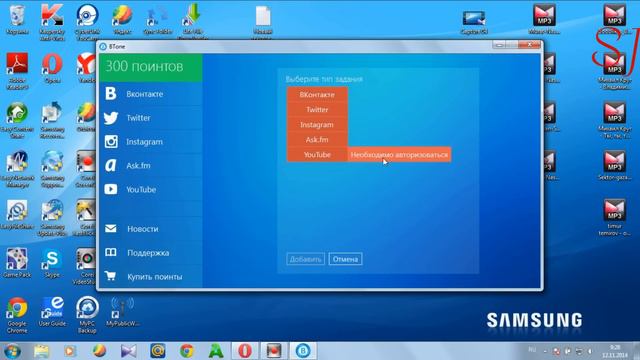The width and height of the screenshot is (640, 360).
Task: Click the Отмена button
Action: (345, 259)
